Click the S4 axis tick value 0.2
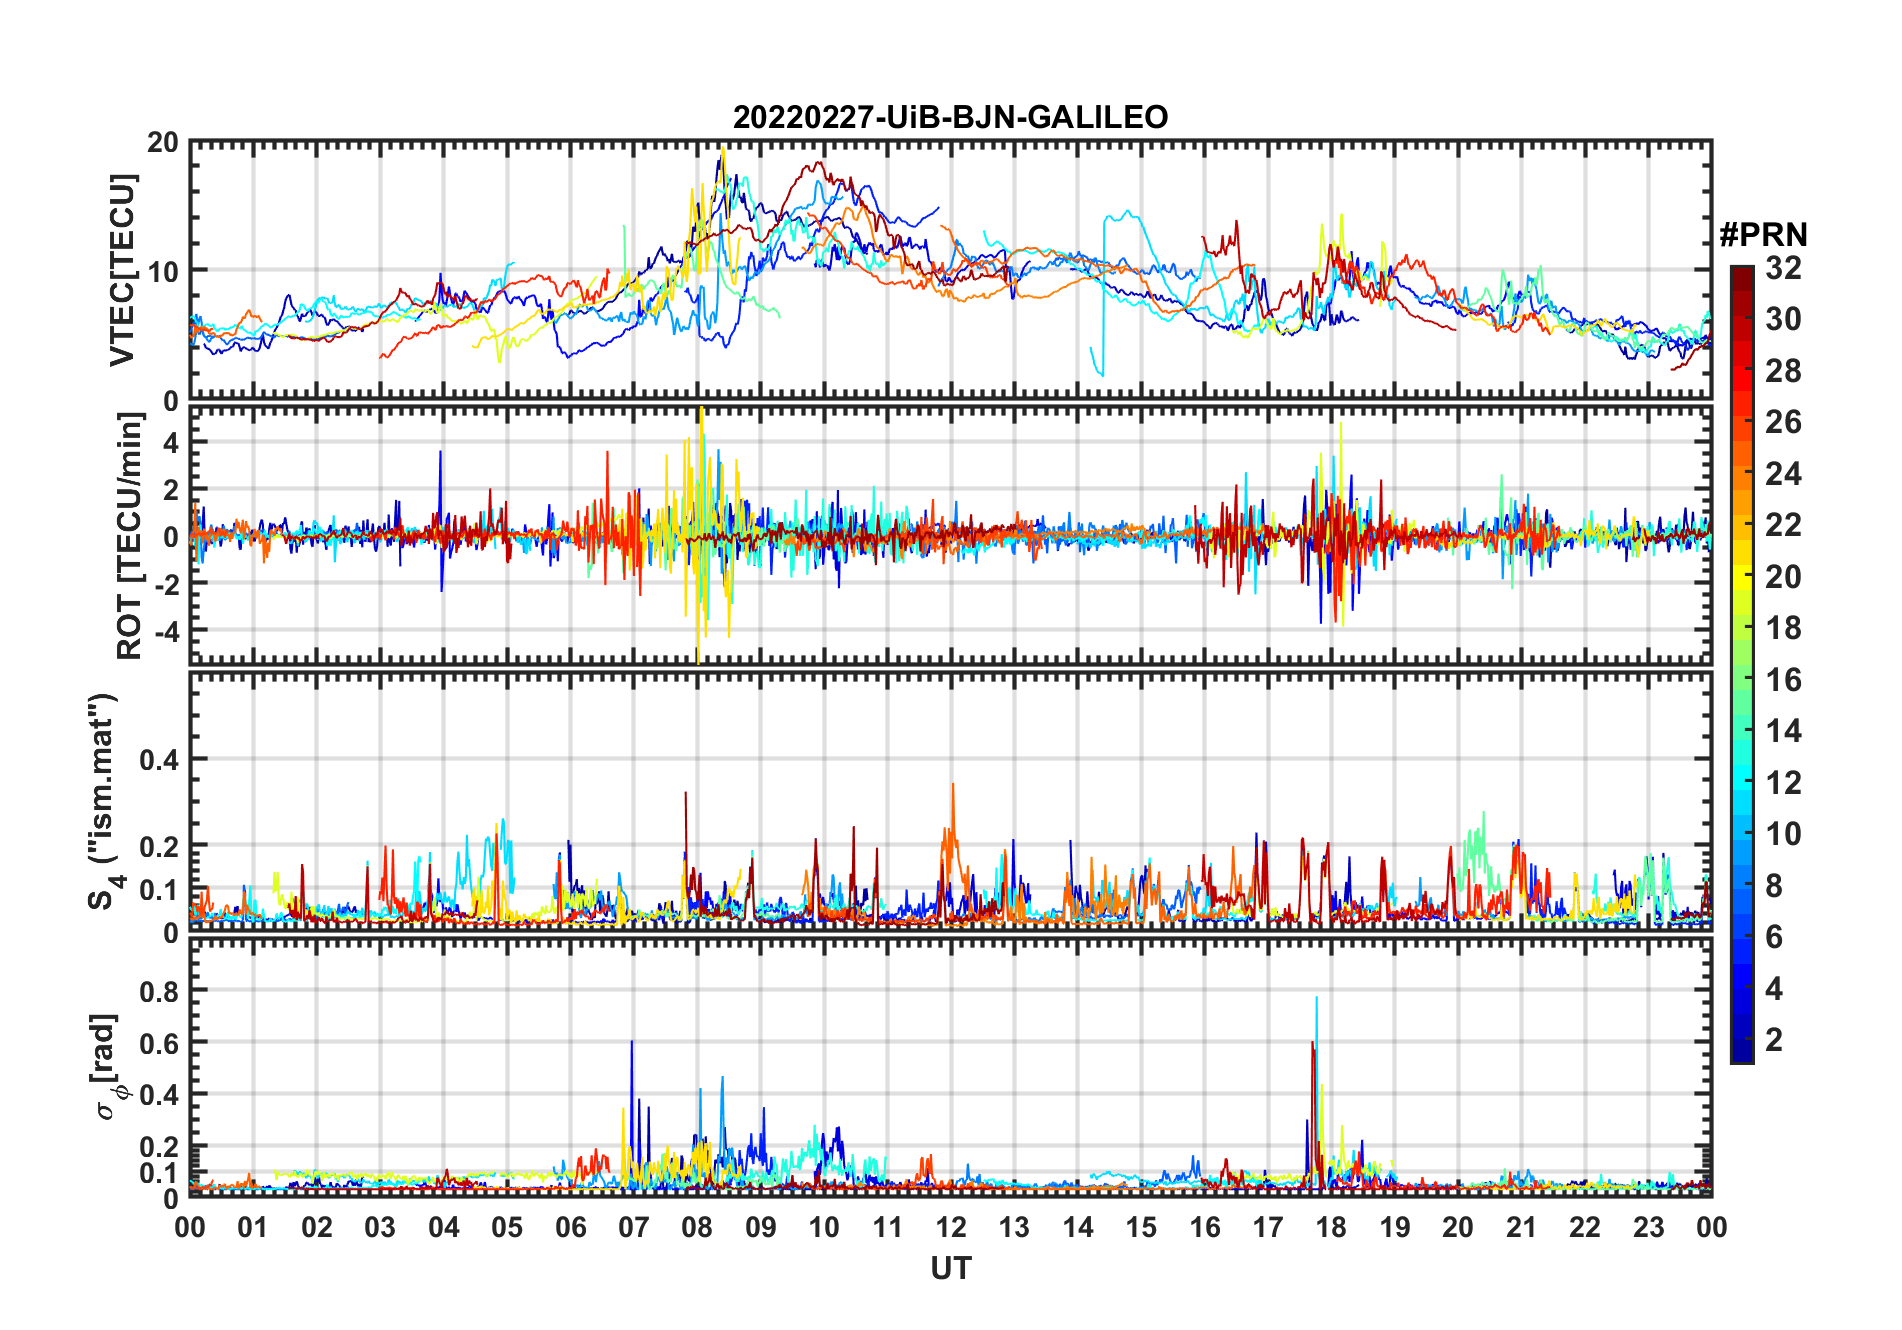Viewport: 1902px width, 1330px height. point(159,846)
